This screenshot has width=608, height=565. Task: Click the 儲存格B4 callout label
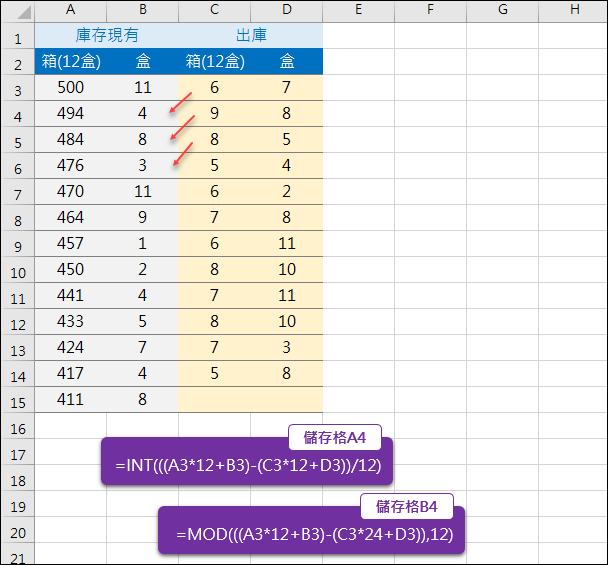[407, 506]
